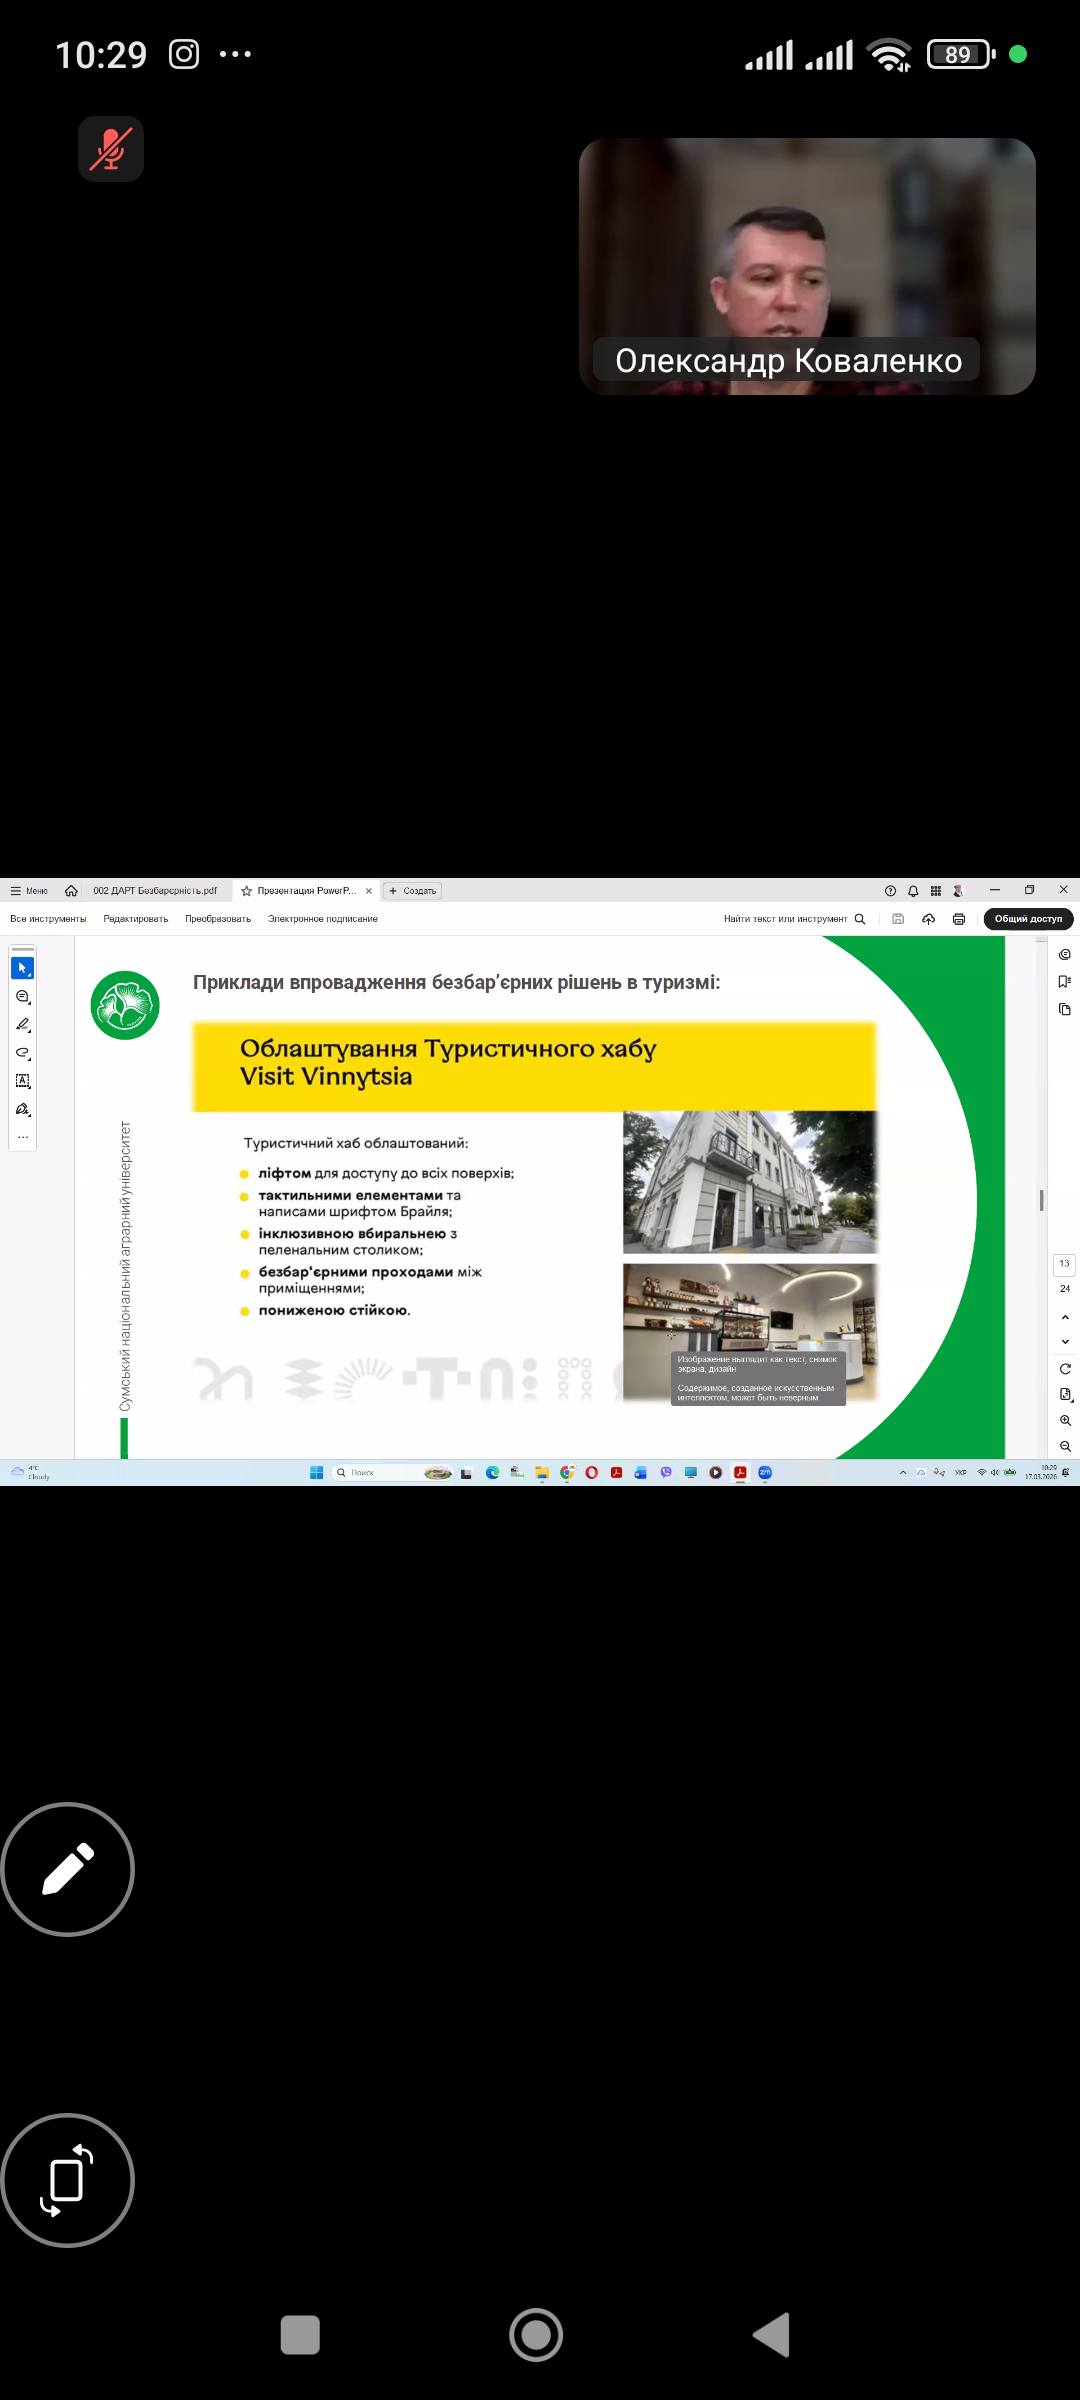Click the Создать new tab button

[x=412, y=891]
